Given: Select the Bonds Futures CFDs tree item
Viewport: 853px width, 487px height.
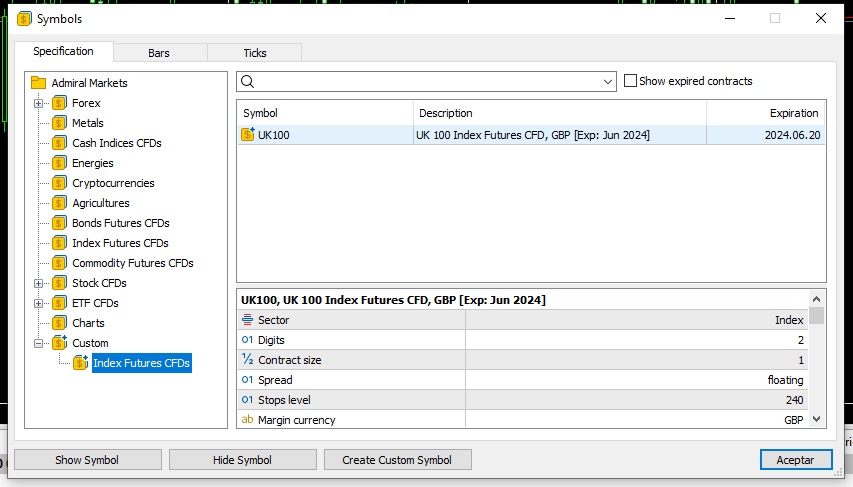Looking at the screenshot, I should click(121, 223).
